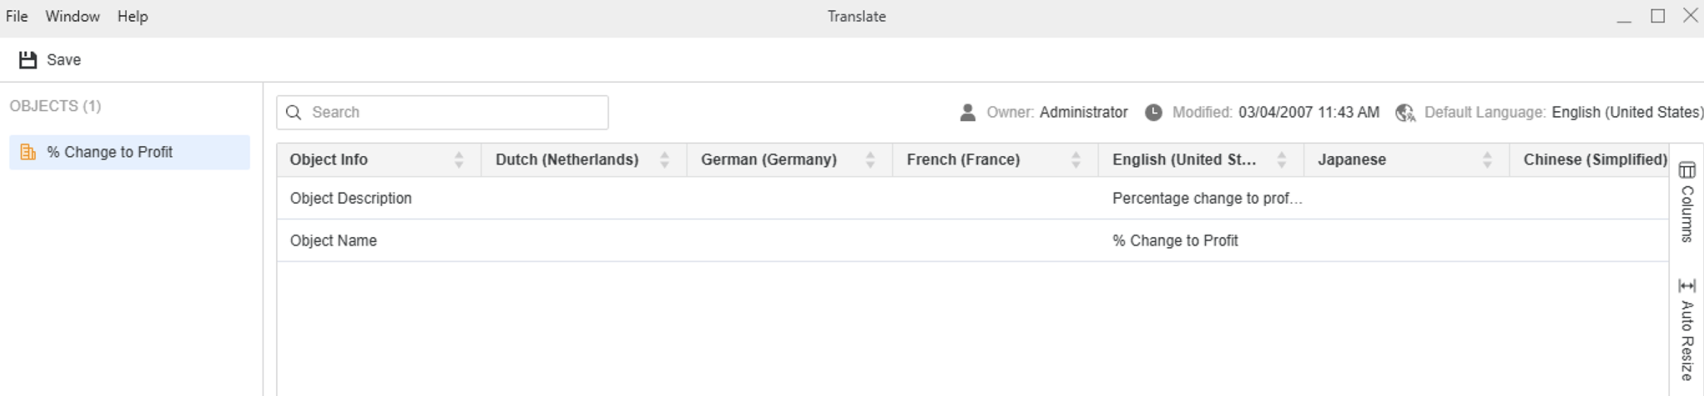Viewport: 1704px width, 396px height.
Task: Open the Help menu
Action: pyautogui.click(x=132, y=16)
